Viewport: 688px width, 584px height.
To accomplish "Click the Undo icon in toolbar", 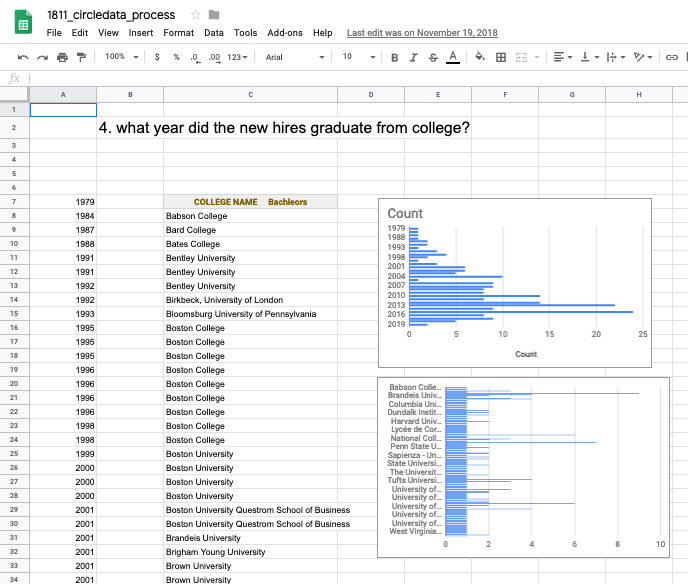I will pos(23,57).
